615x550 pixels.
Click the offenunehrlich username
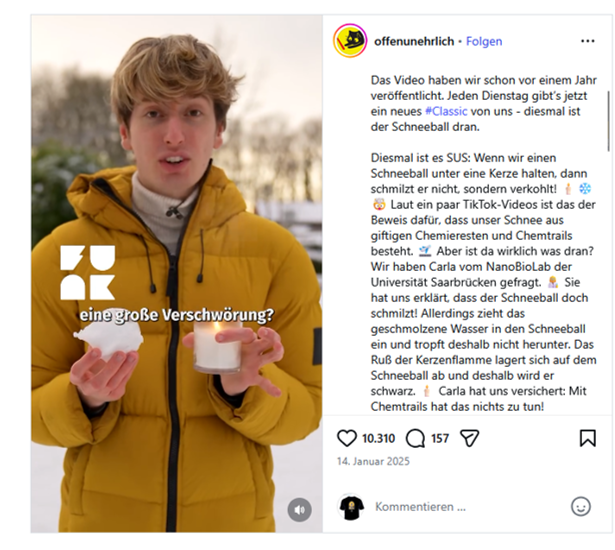point(414,41)
